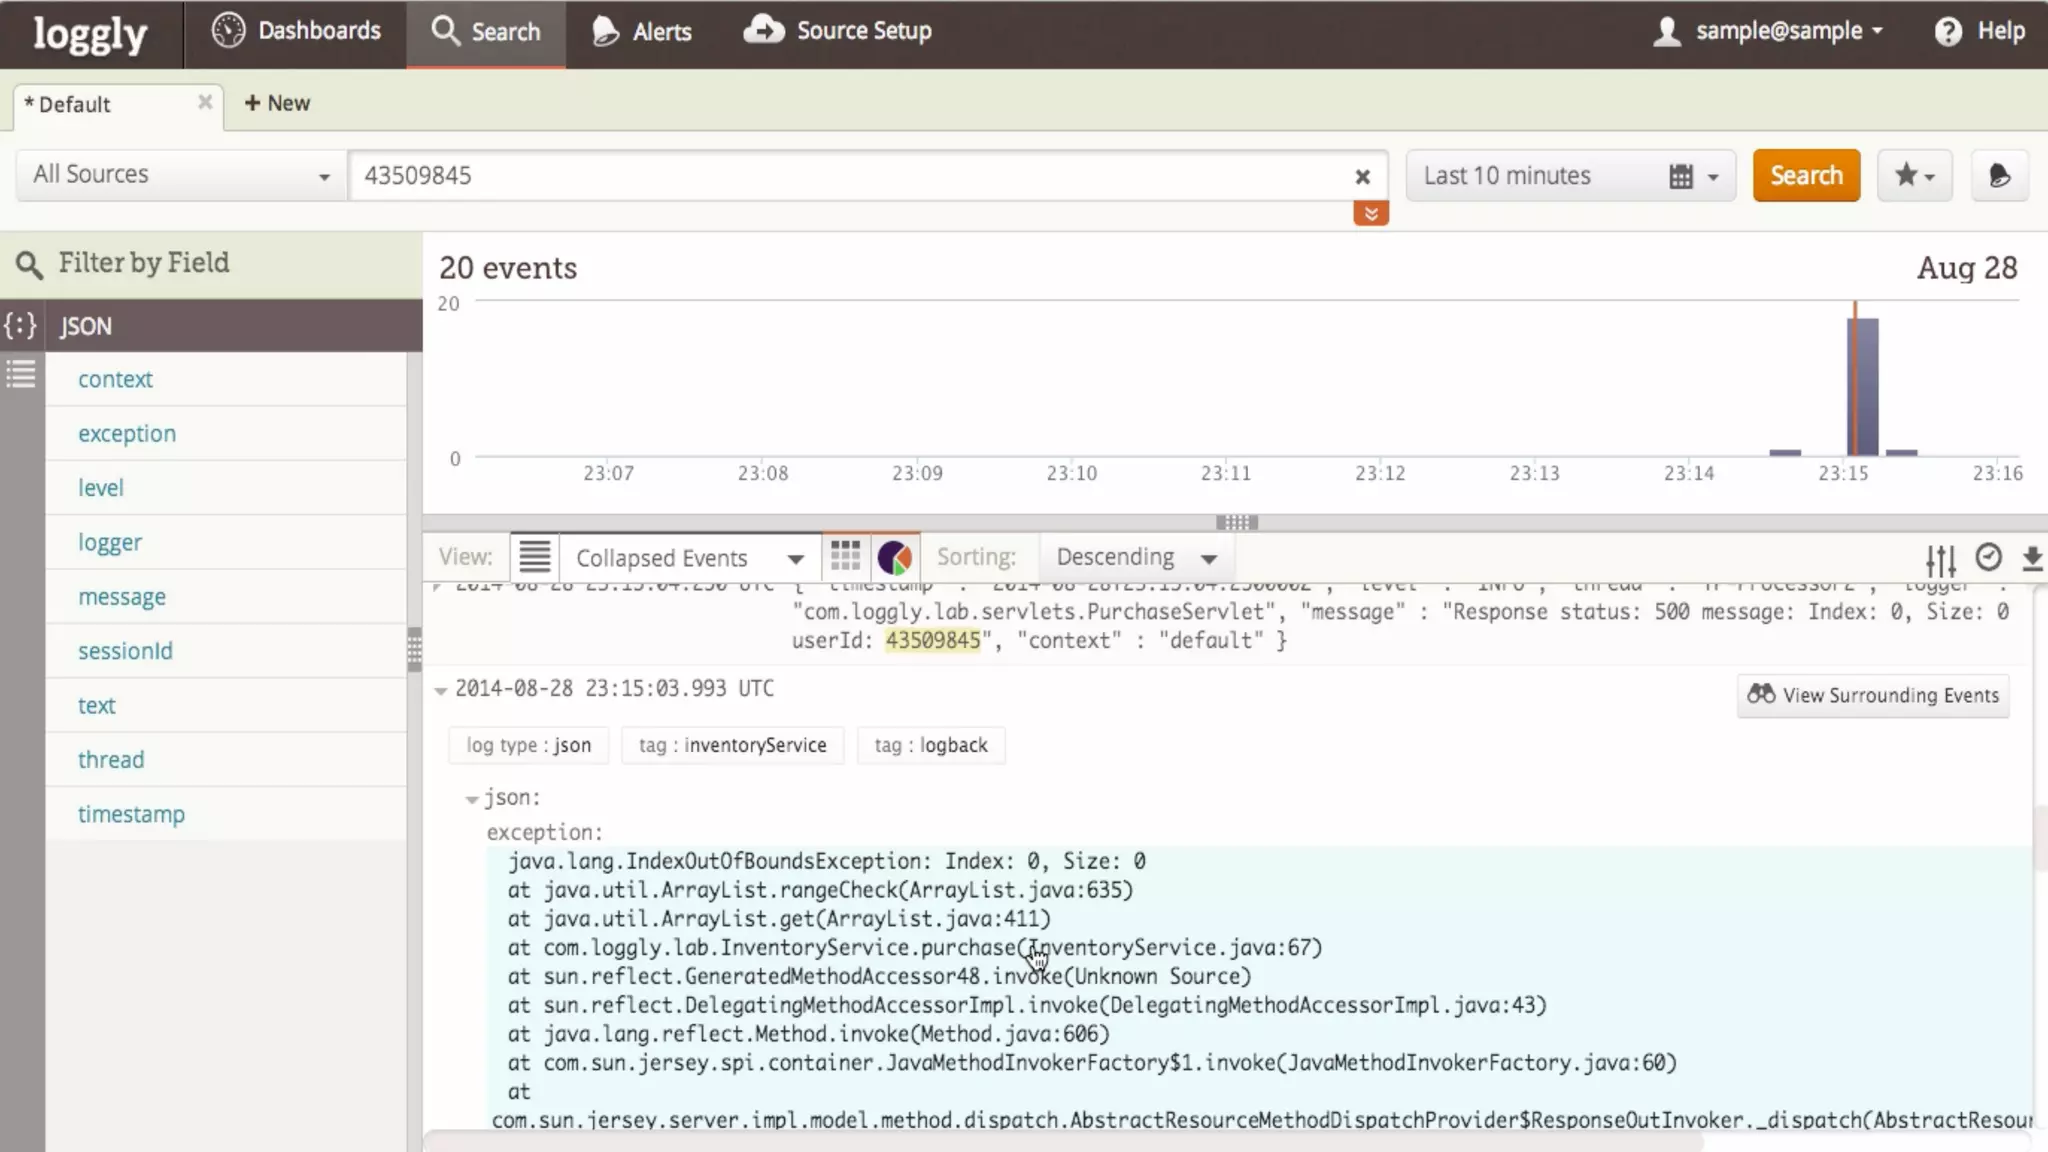
Task: Click the clock icon near download
Action: tap(1988, 557)
